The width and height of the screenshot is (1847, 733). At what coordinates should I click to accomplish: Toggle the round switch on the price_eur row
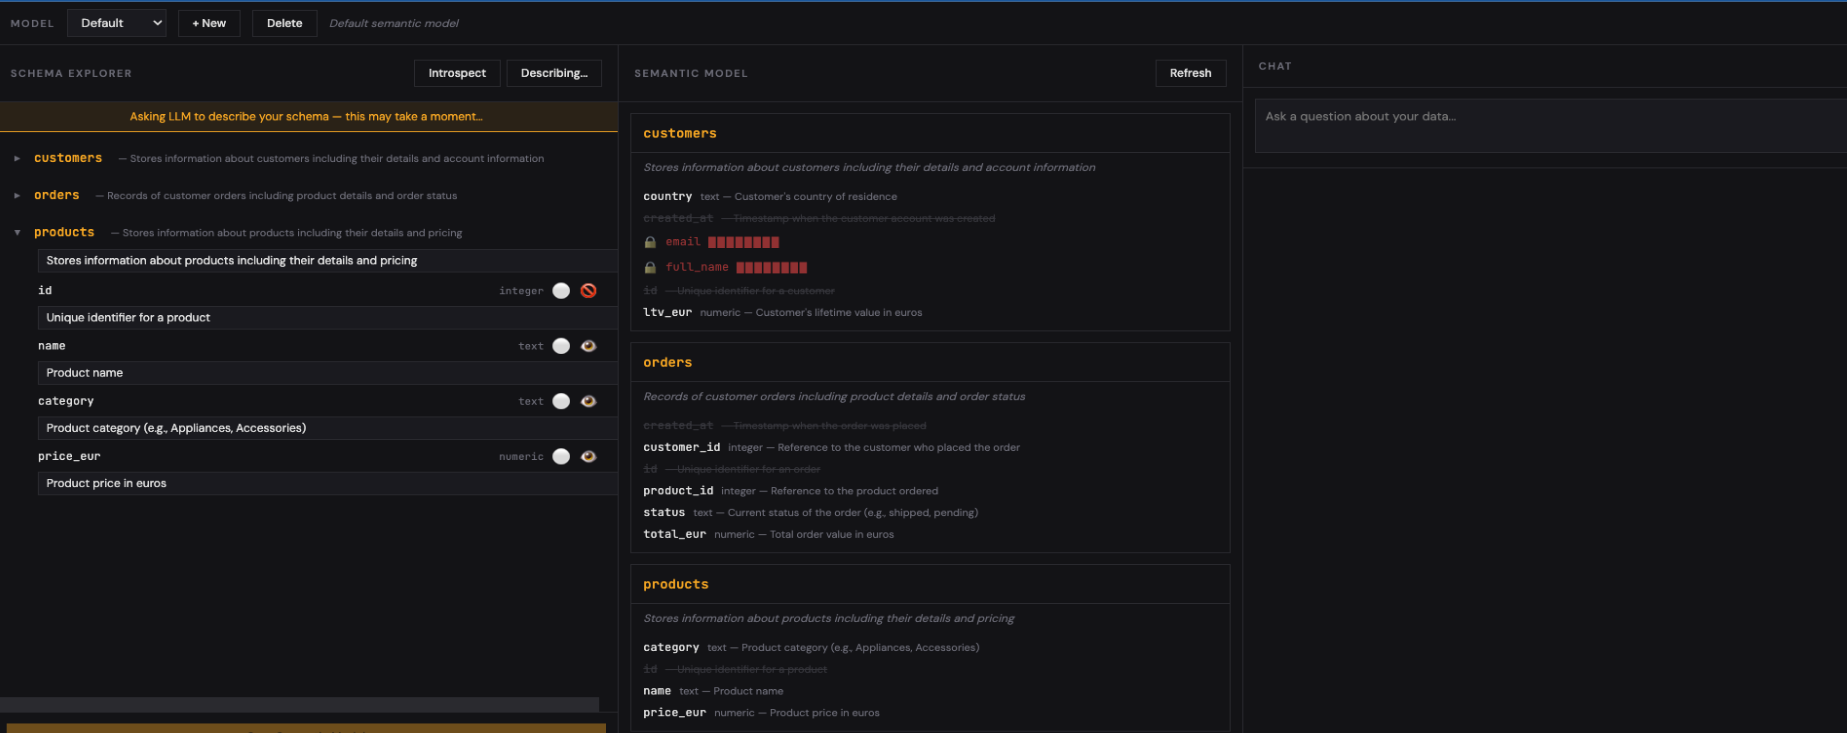point(561,456)
